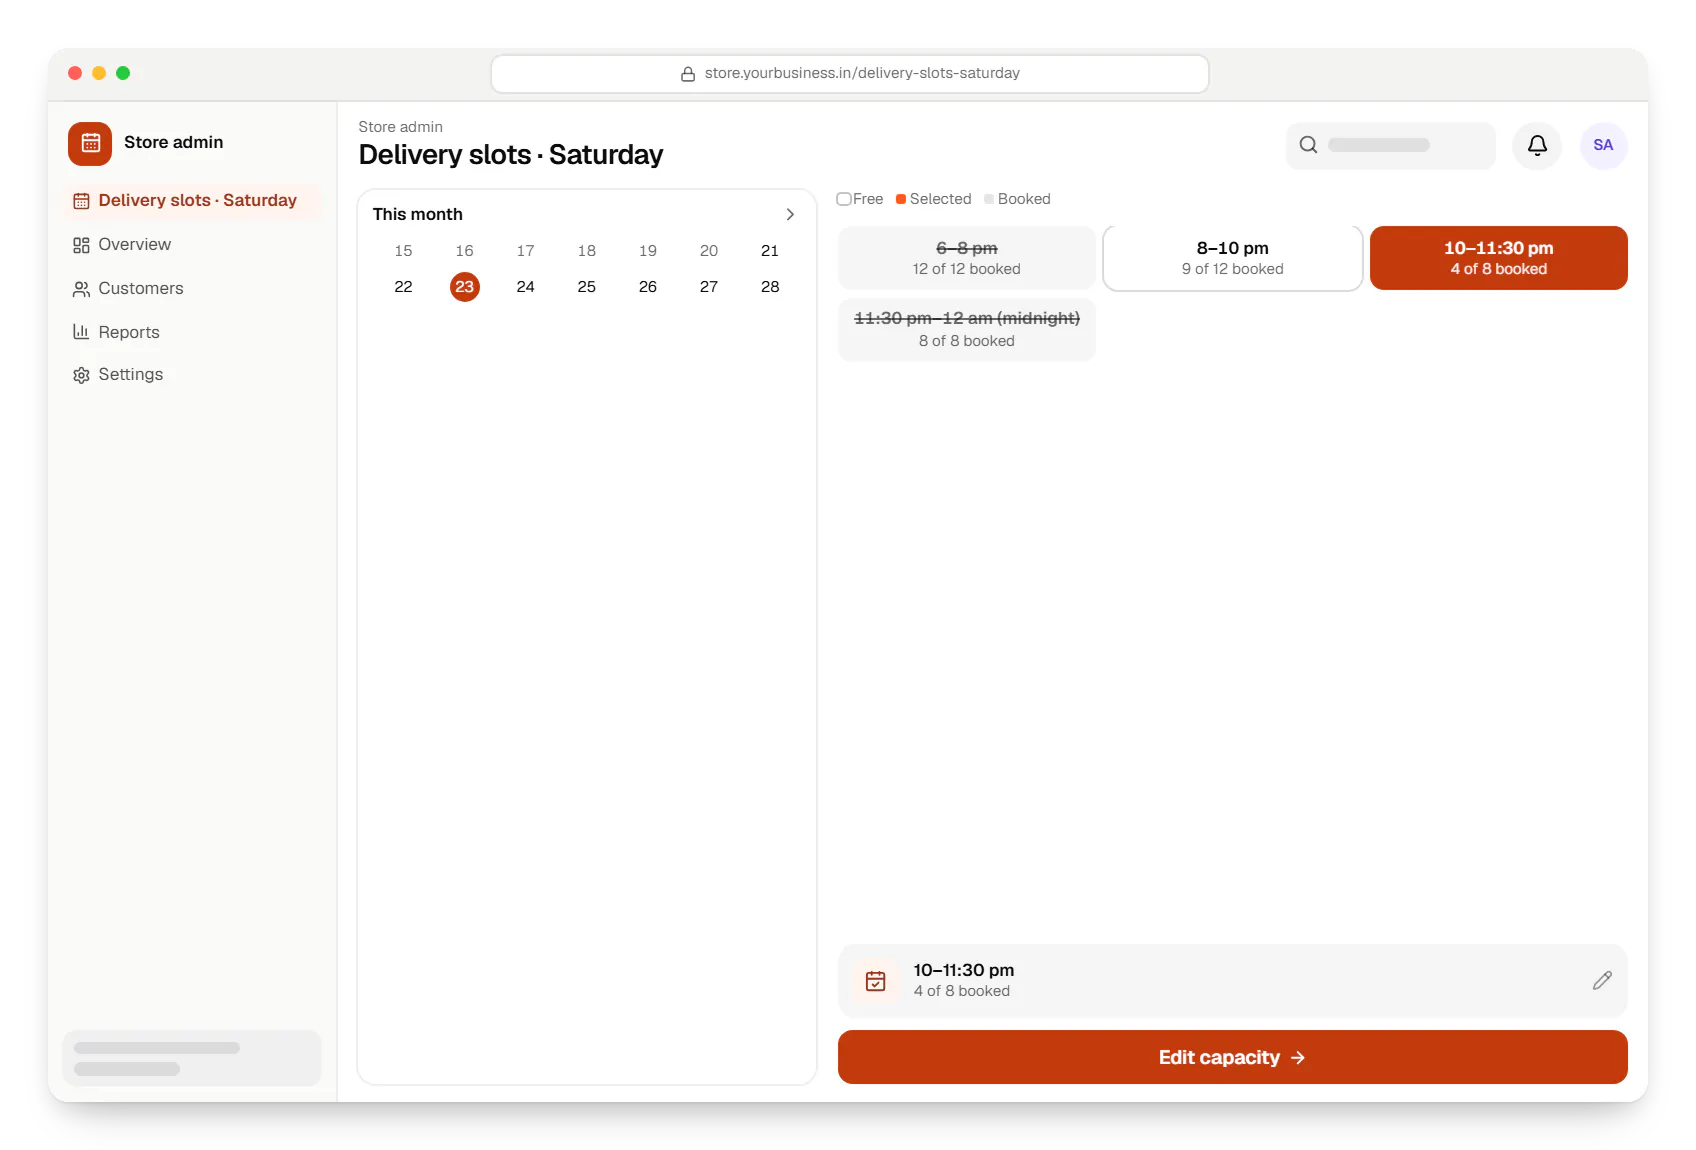This screenshot has height=1150, width=1696.
Task: Click Edit capacity button
Action: (1232, 1057)
